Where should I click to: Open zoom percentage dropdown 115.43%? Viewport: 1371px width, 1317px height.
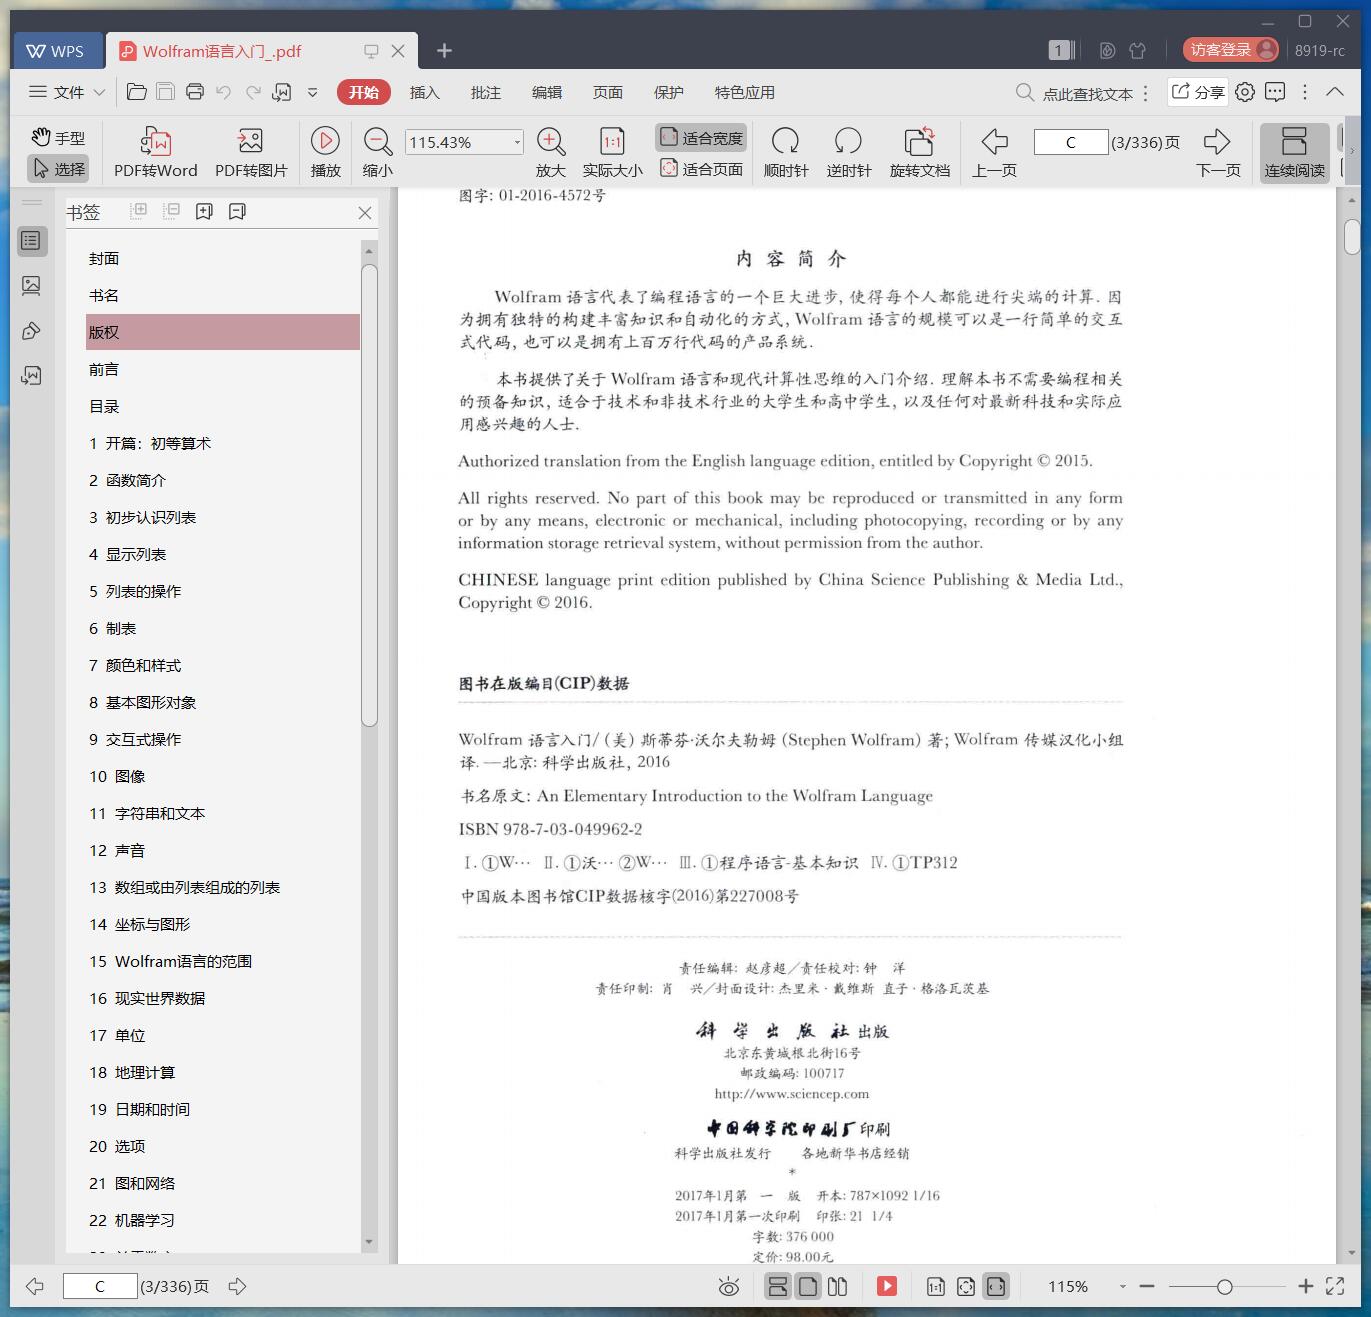pyautogui.click(x=517, y=143)
